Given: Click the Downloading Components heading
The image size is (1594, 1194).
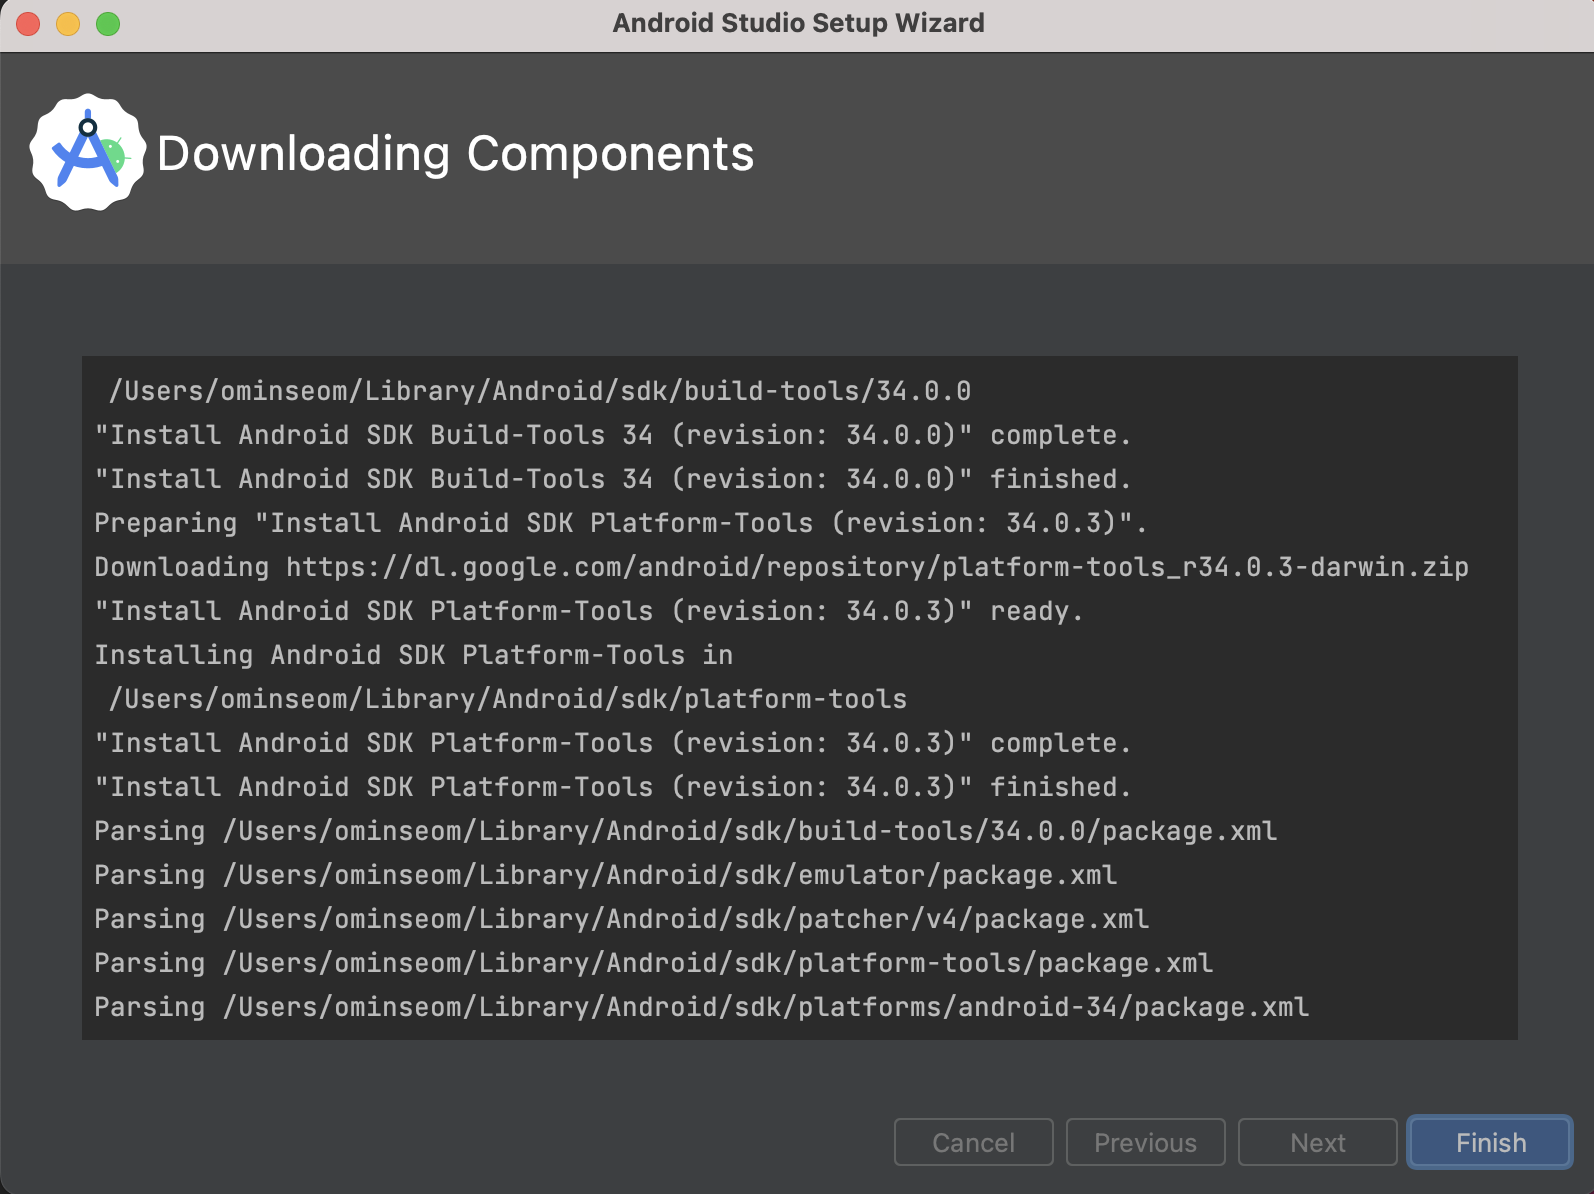Looking at the screenshot, I should click(x=455, y=154).
